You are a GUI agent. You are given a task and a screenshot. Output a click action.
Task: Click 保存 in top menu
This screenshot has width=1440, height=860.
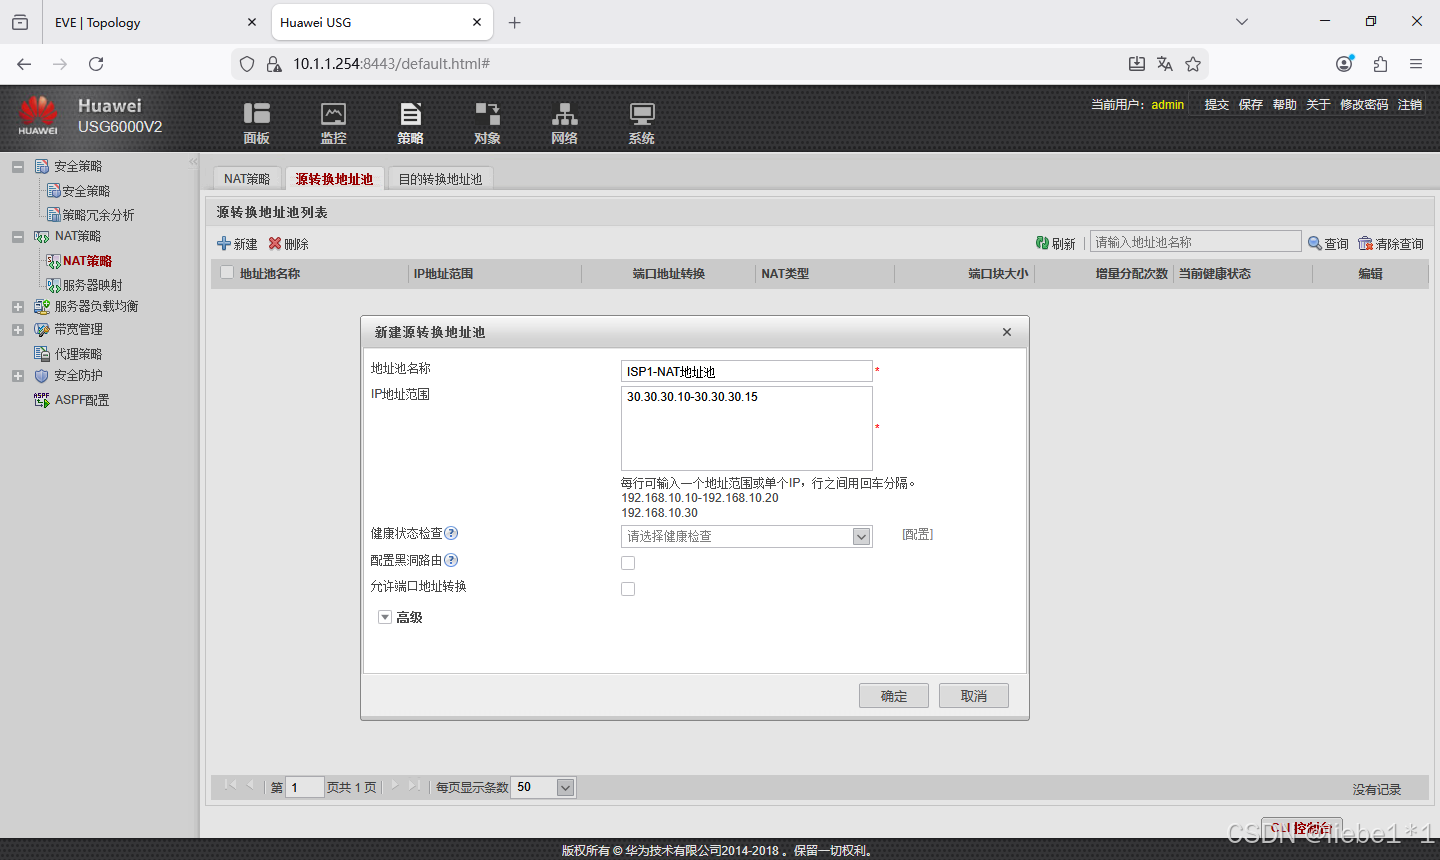[x=1251, y=104]
